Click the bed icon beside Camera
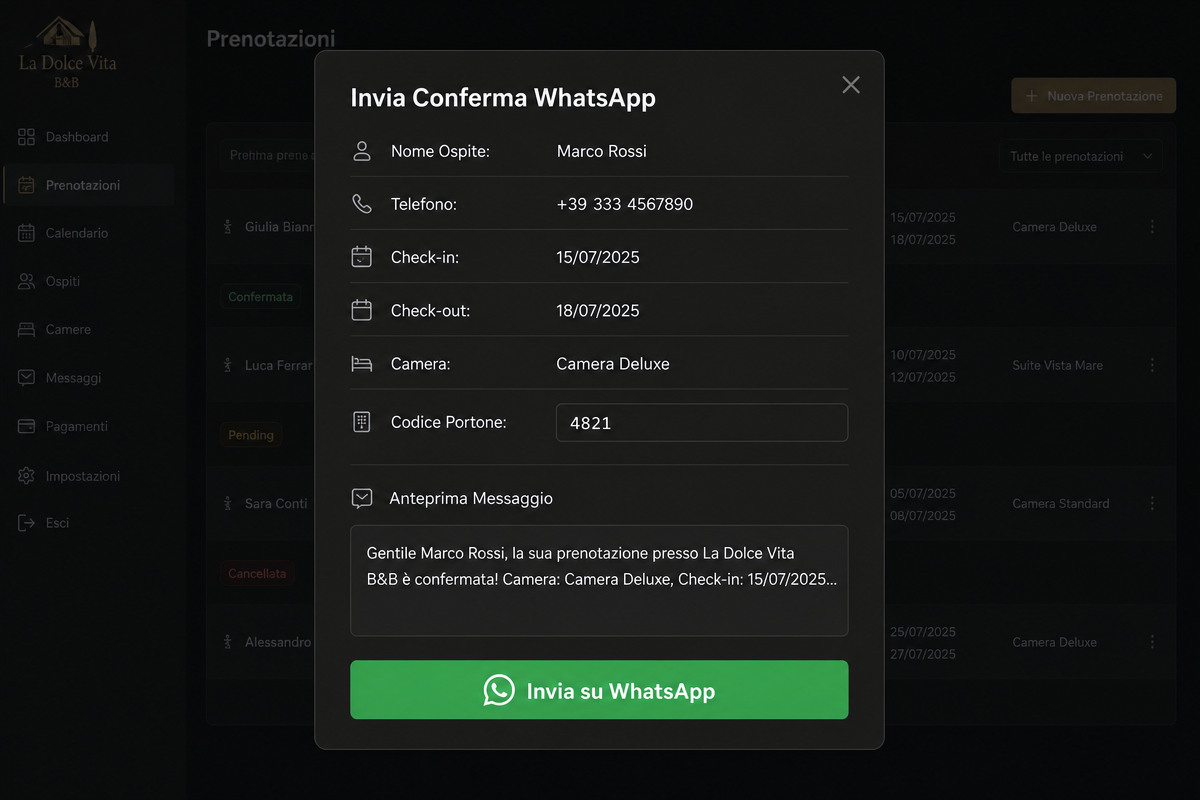The width and height of the screenshot is (1200, 800). (x=362, y=364)
